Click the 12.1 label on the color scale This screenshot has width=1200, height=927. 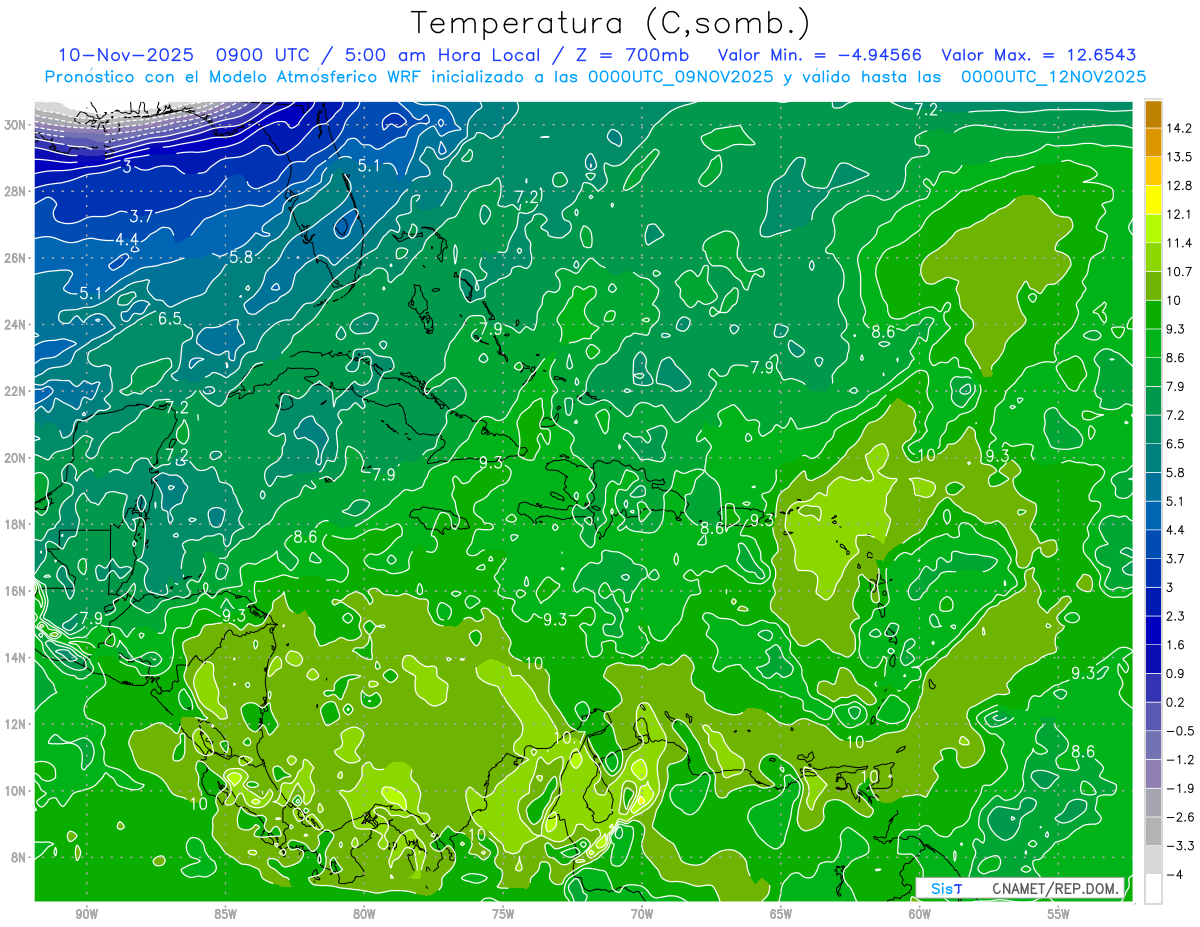[1180, 214]
